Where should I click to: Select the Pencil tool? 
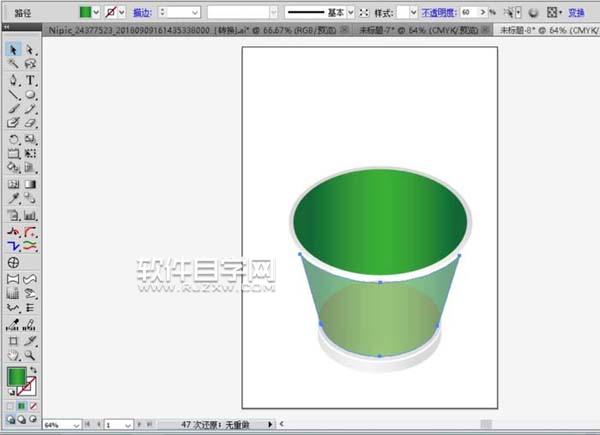point(30,109)
